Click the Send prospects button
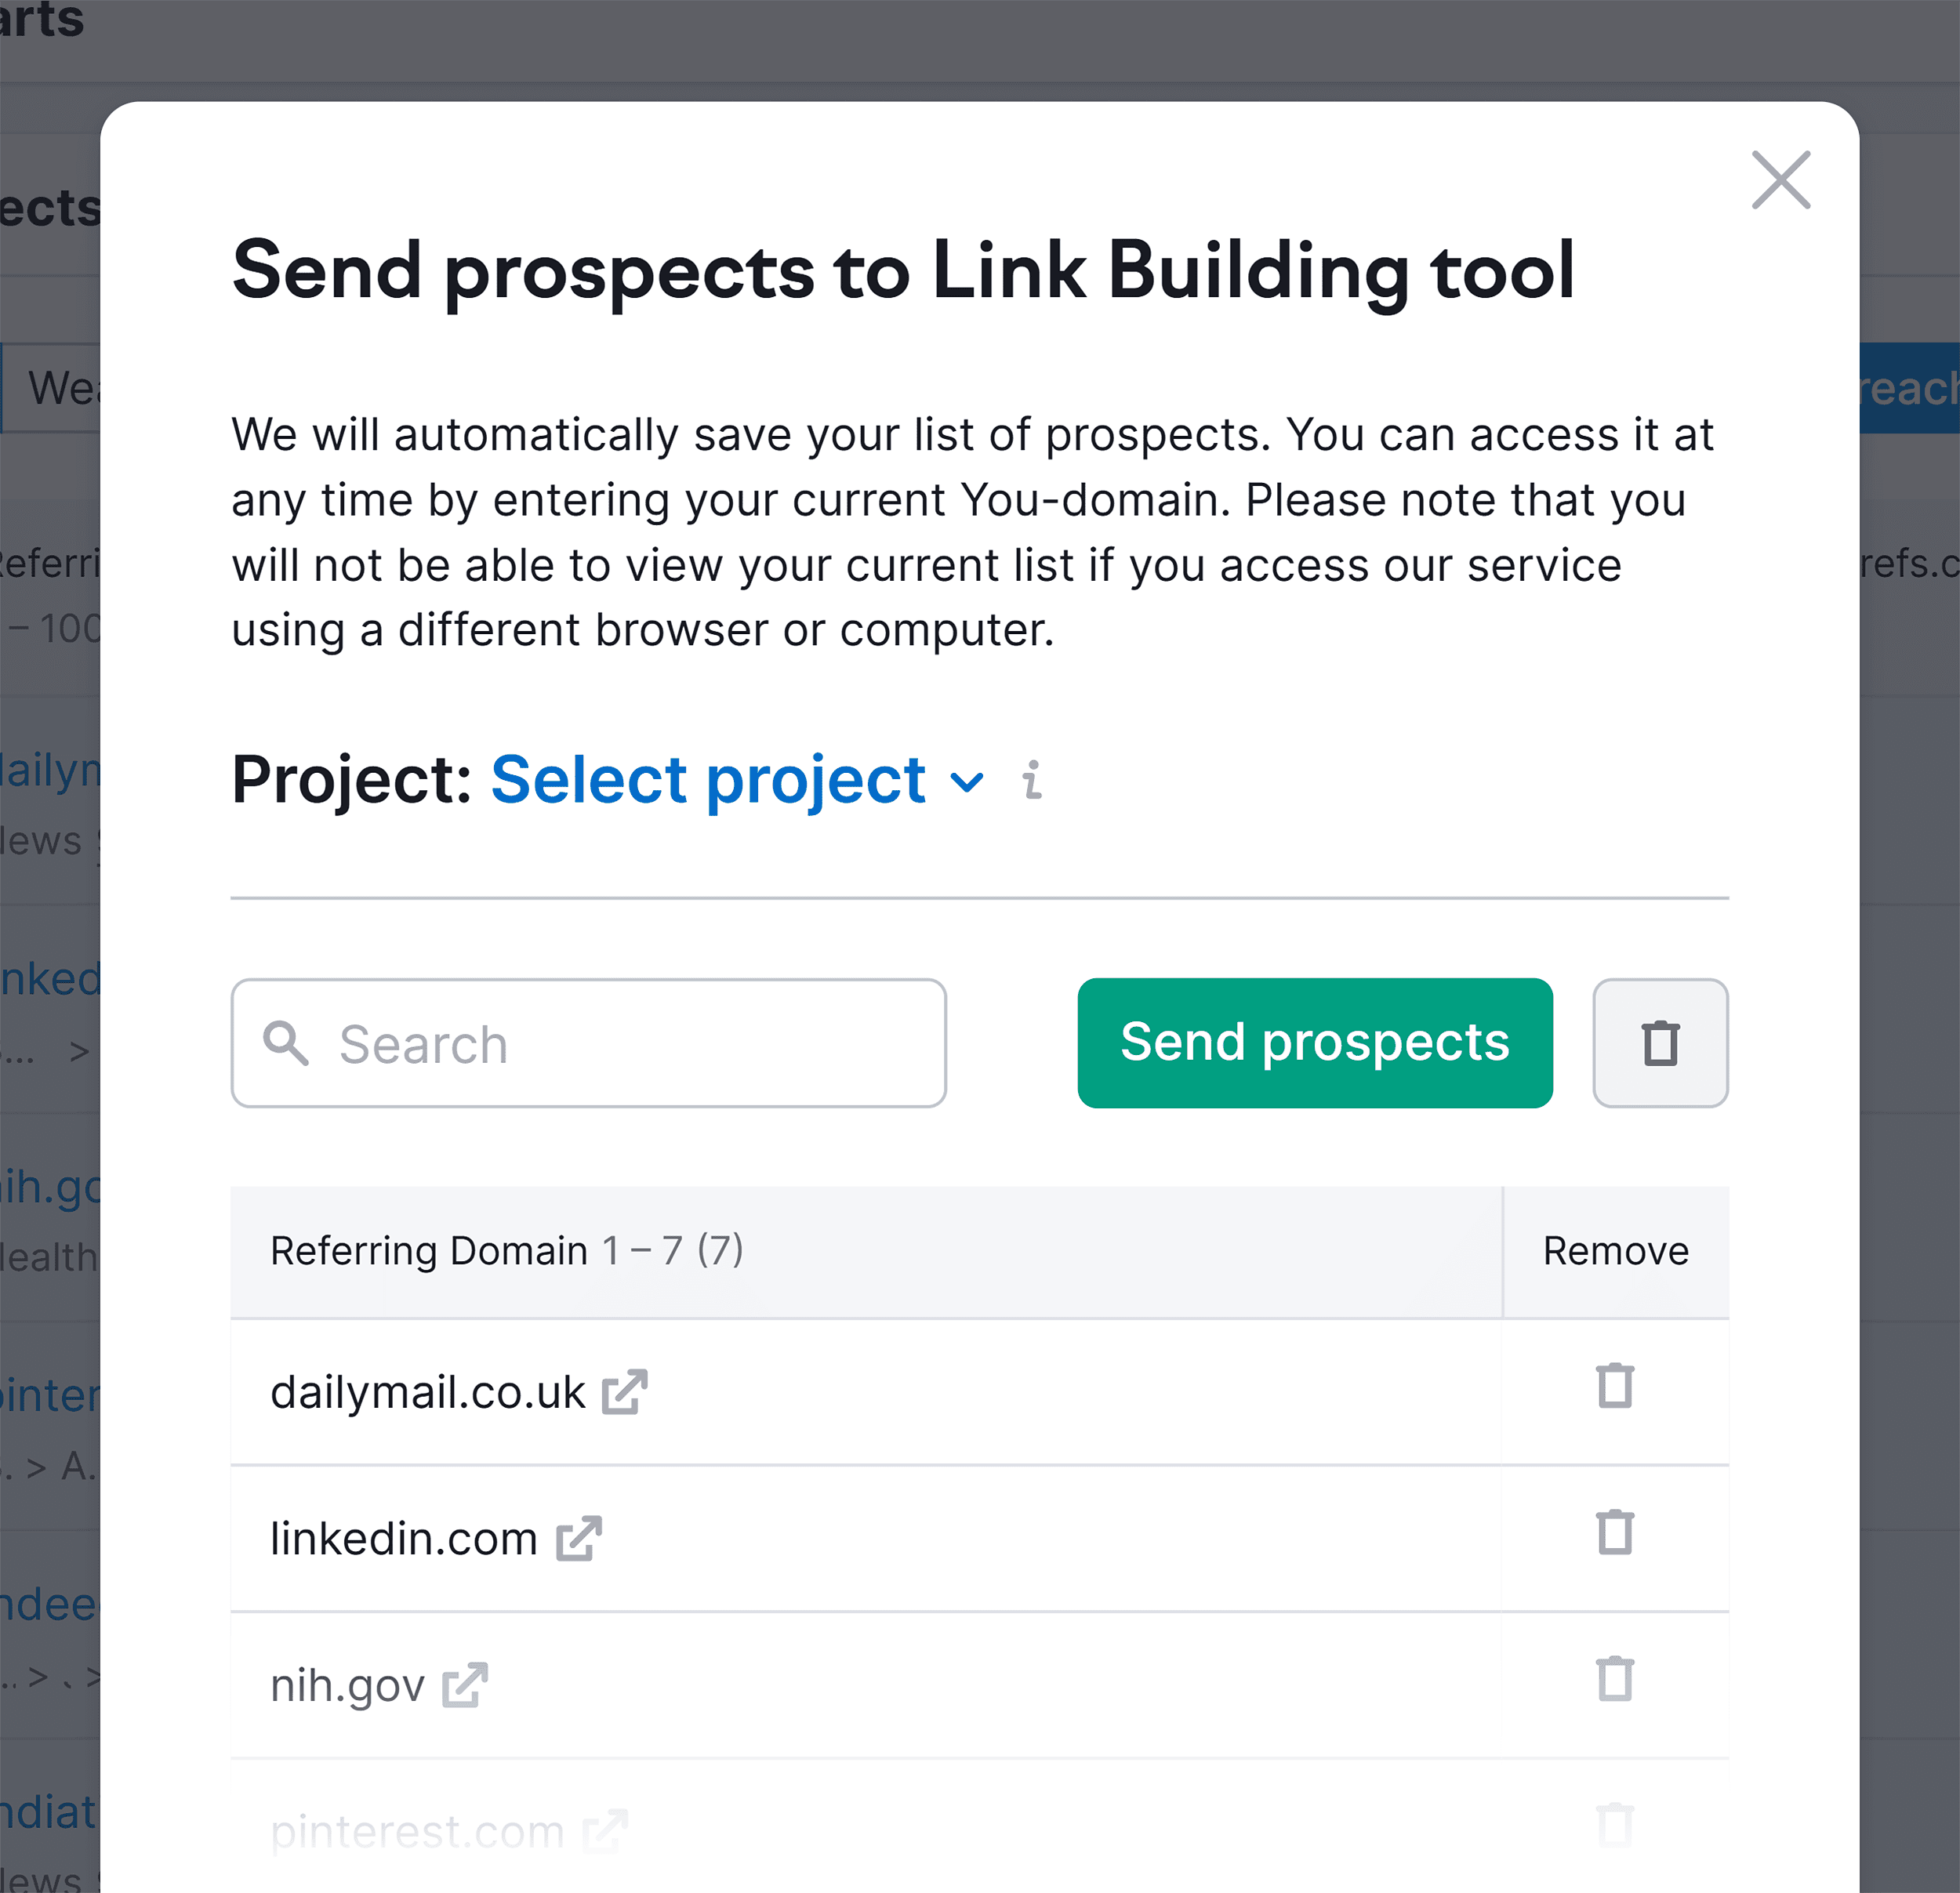 coord(1312,1043)
